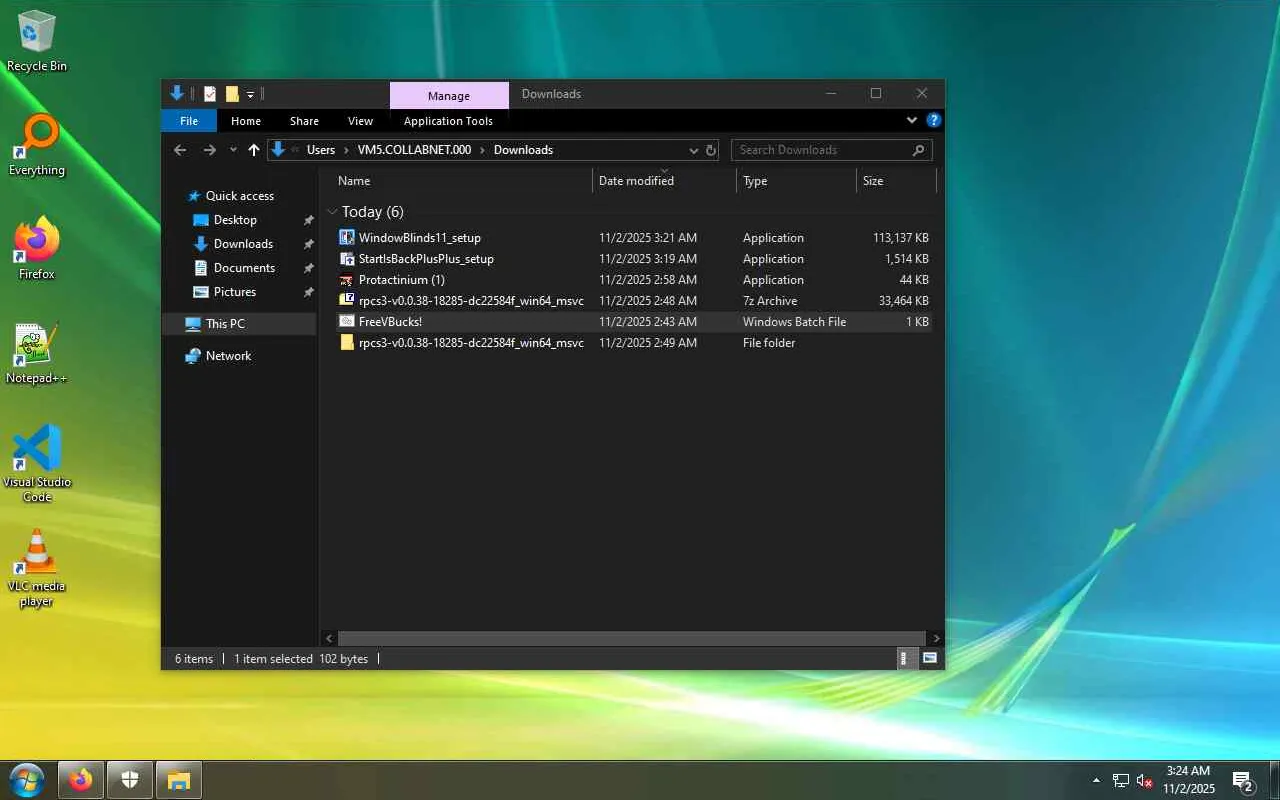
Task: Select the Manage contextual tab
Action: pyautogui.click(x=449, y=96)
